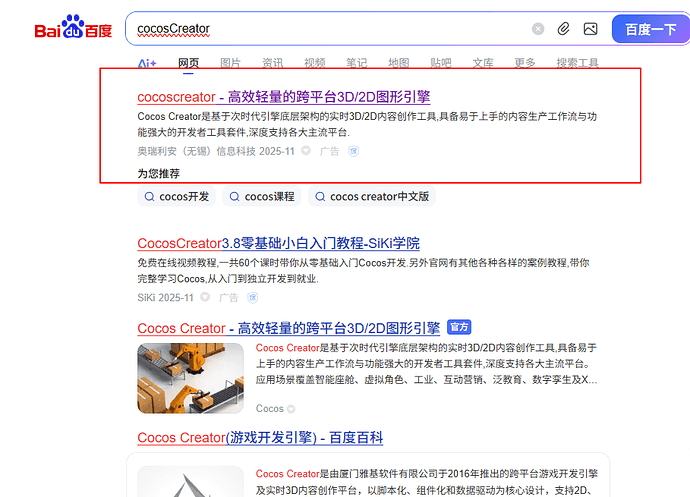Switch to the 图片 tab
Image resolution: width=690 pixels, height=497 pixels.
pos(231,63)
